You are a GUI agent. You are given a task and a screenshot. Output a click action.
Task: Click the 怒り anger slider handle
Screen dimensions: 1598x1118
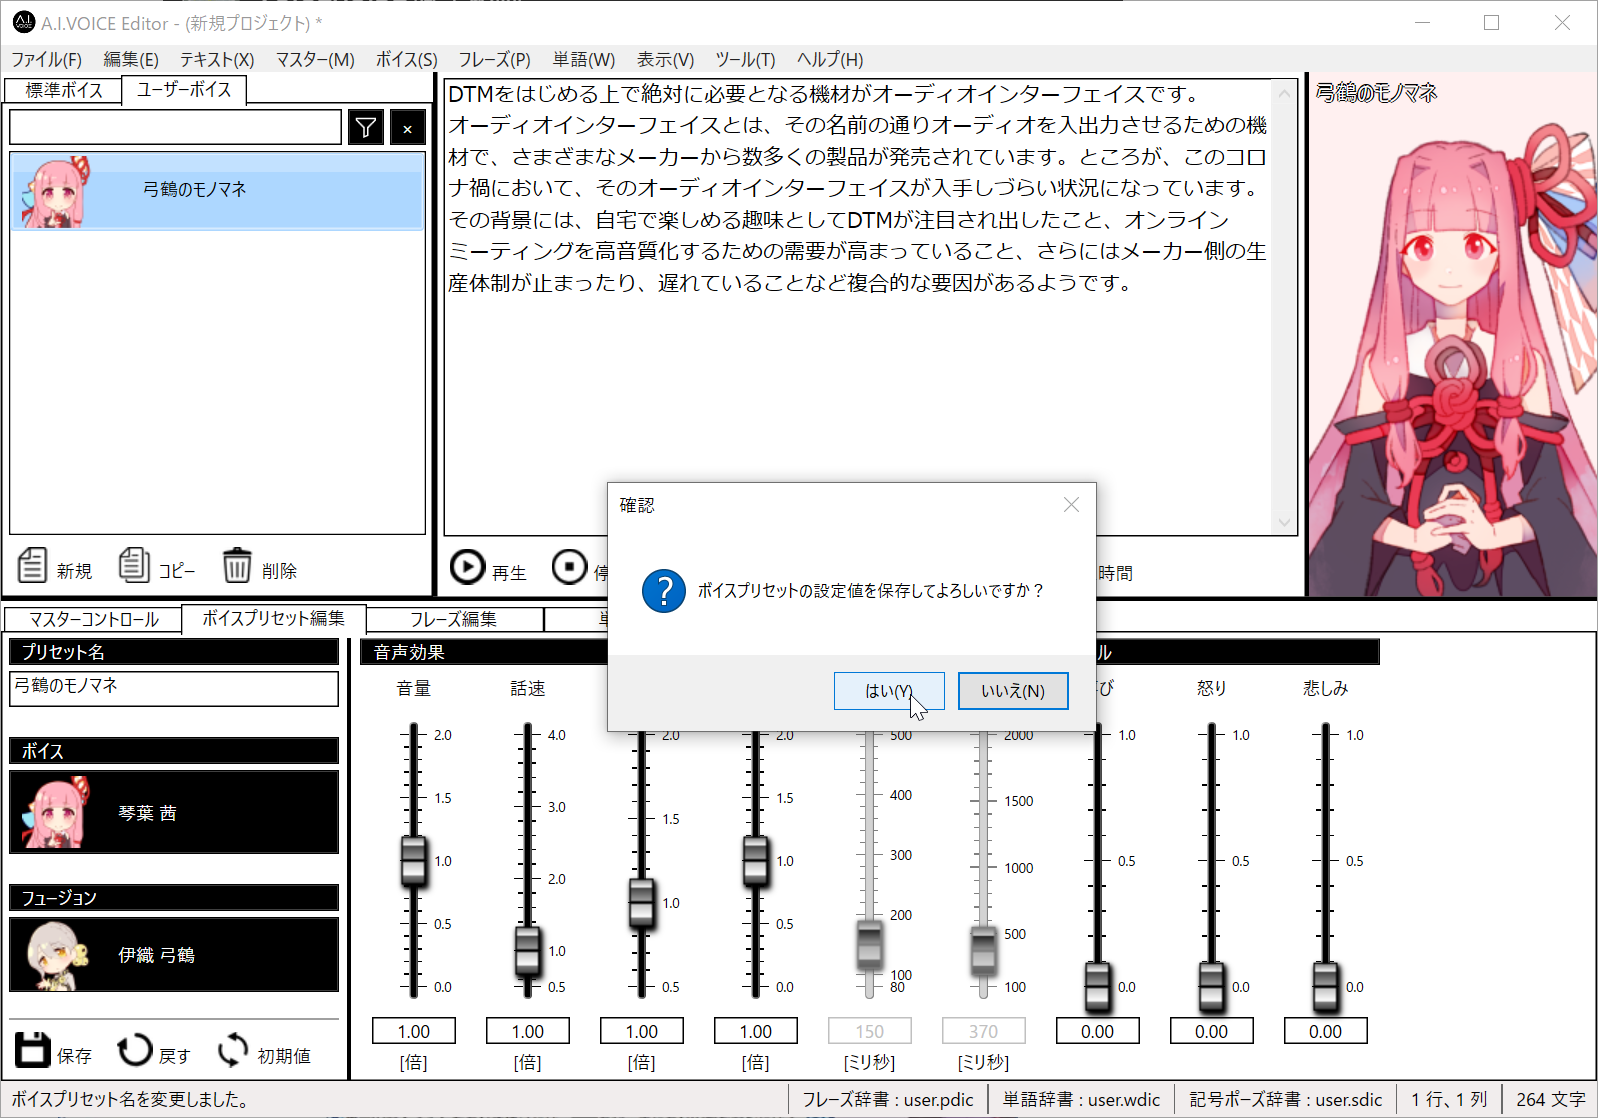click(x=1211, y=987)
